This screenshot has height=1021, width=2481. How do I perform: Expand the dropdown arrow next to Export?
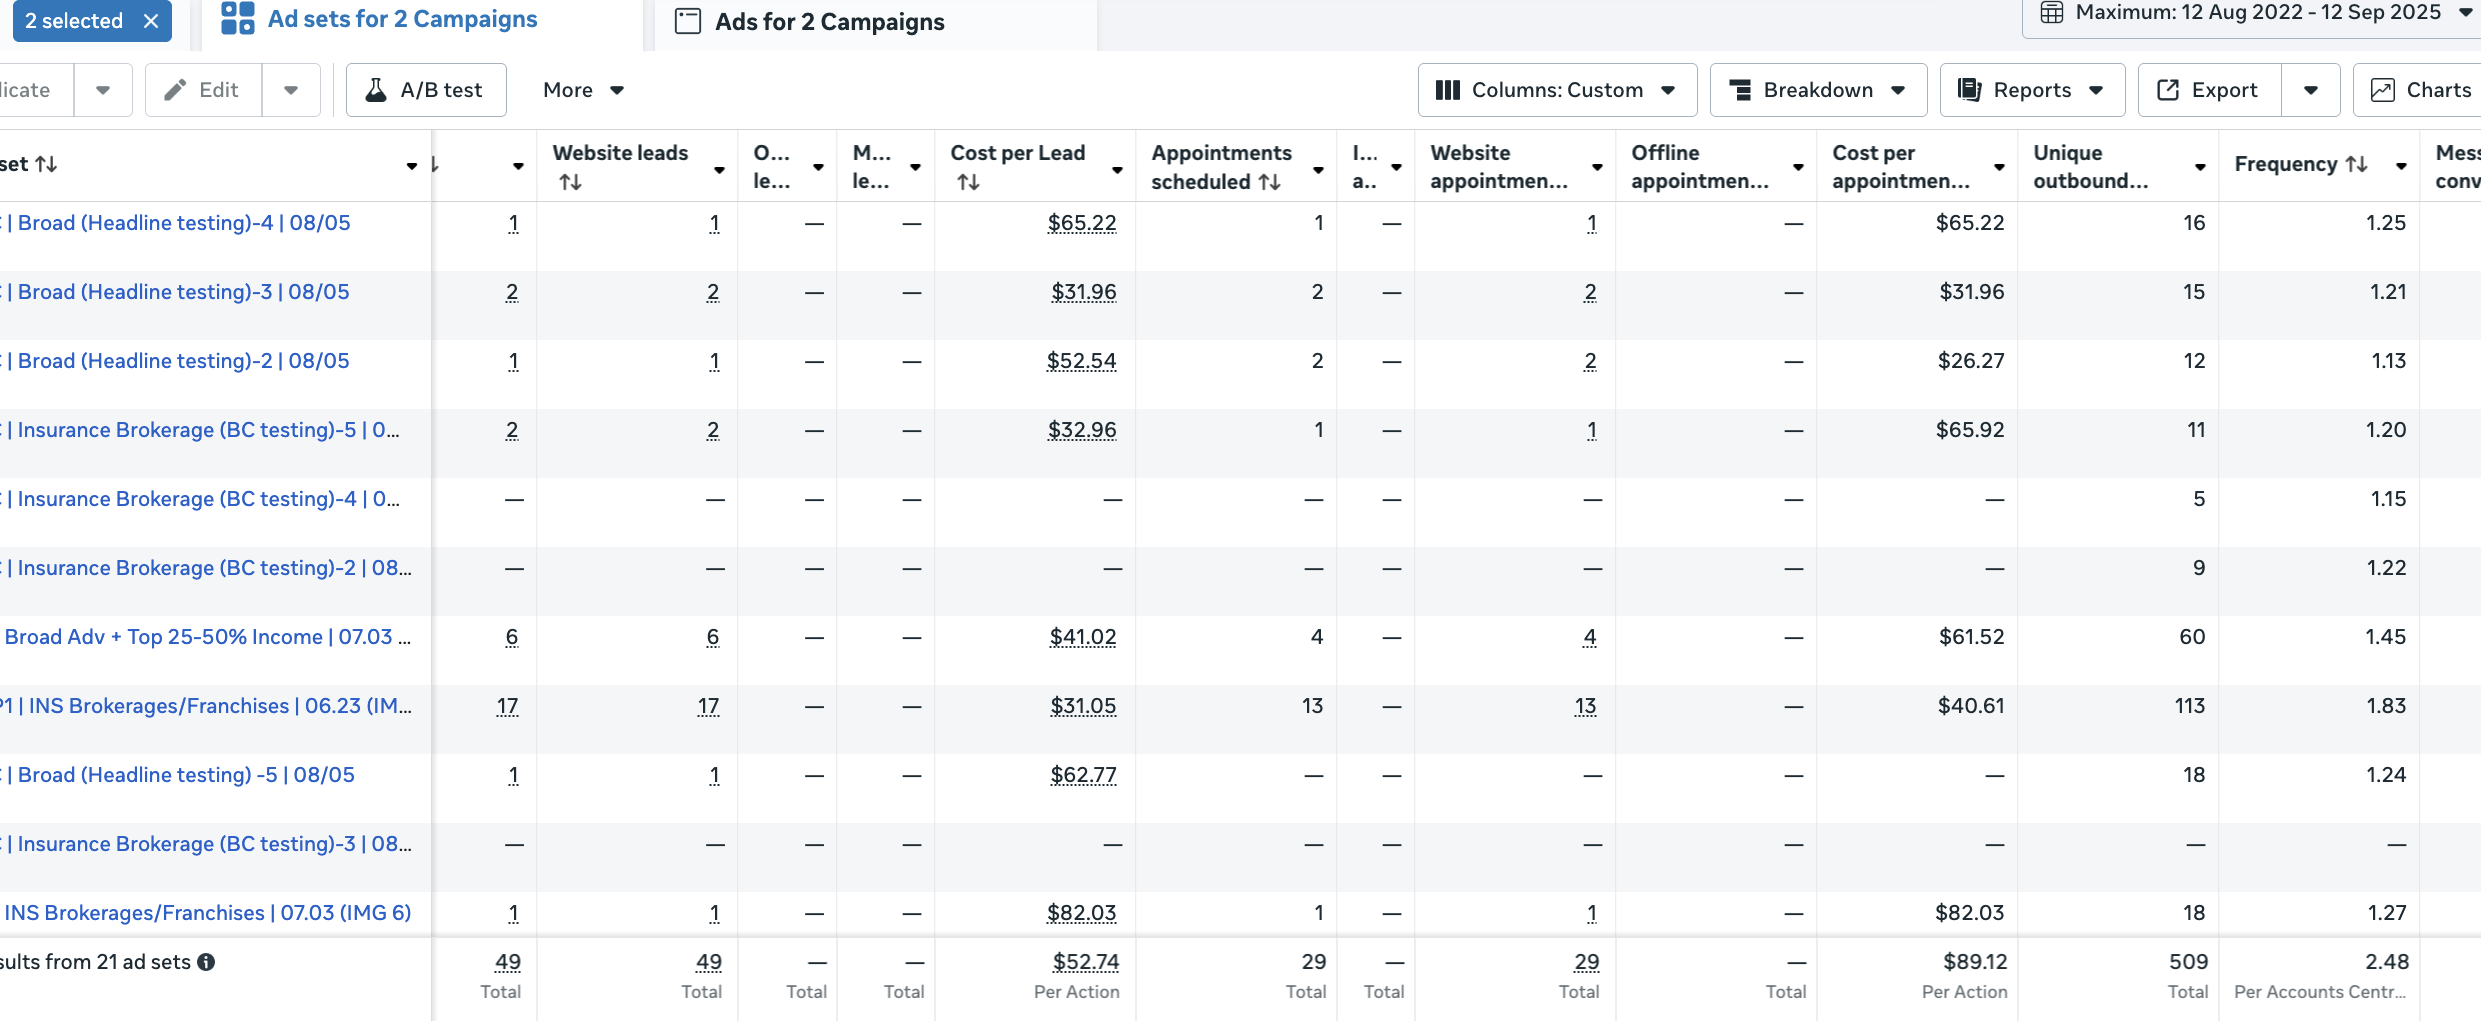(x=2310, y=90)
